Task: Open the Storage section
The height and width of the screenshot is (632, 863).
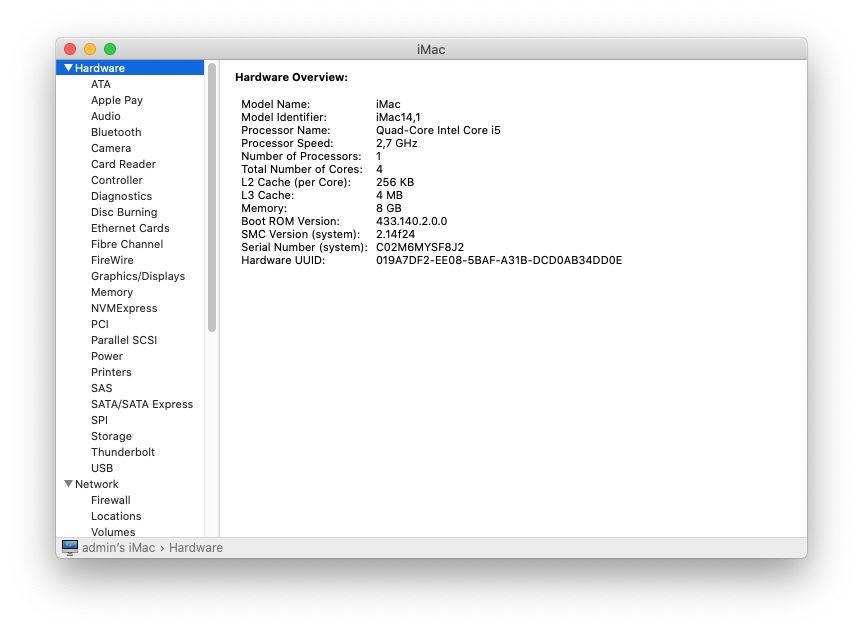Action: point(111,436)
